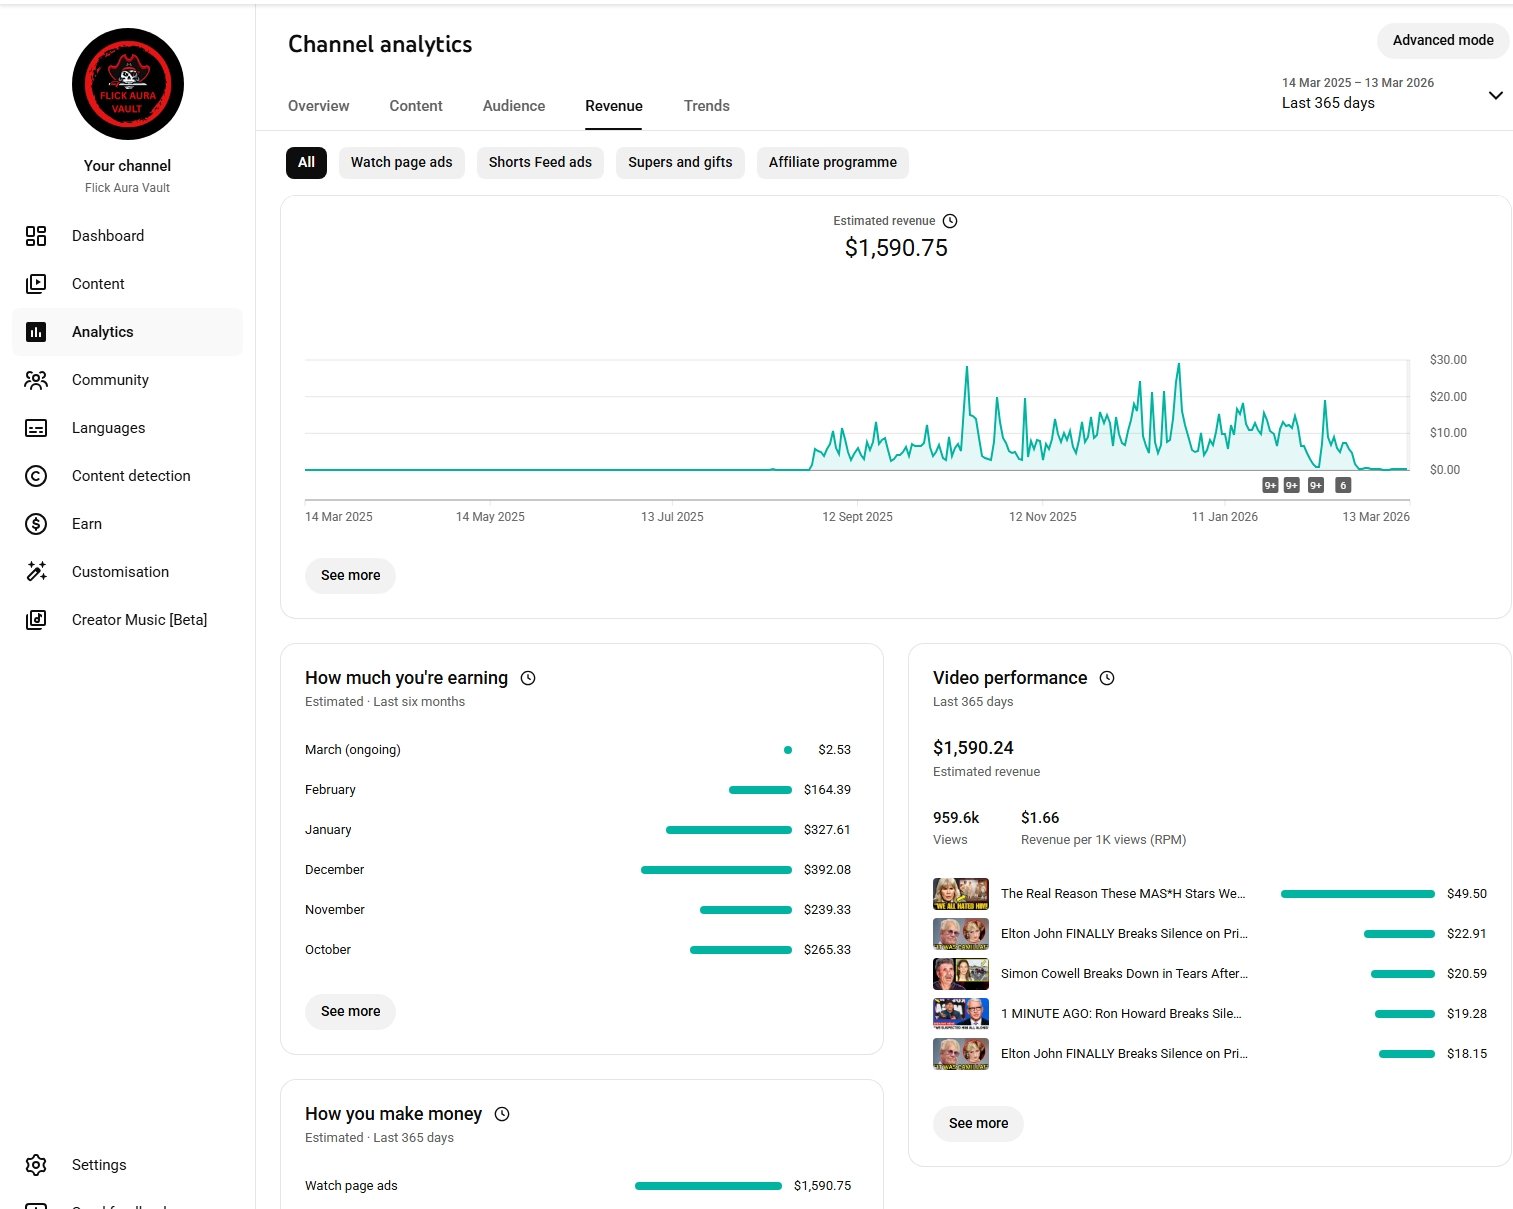The height and width of the screenshot is (1209, 1513).
Task: Open the Dashboard icon in sidebar
Action: (36, 236)
